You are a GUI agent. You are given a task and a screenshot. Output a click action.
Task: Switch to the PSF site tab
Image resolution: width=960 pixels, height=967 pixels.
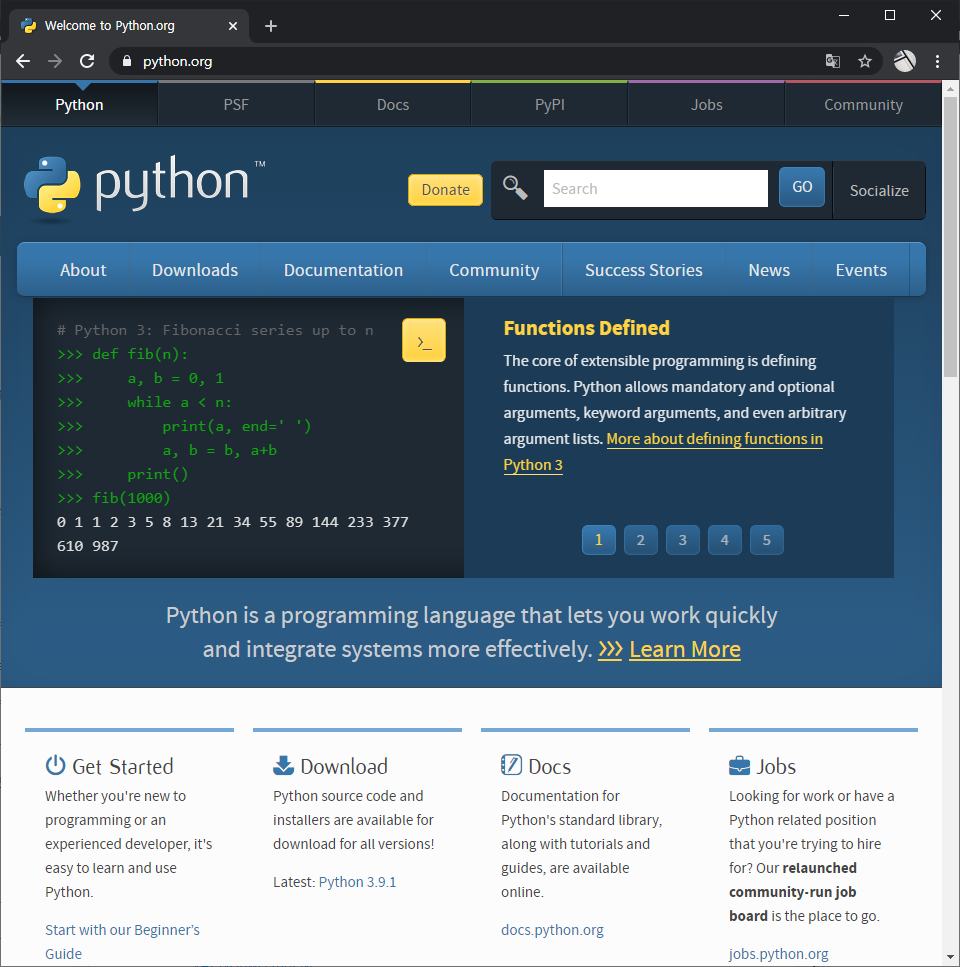pos(236,105)
